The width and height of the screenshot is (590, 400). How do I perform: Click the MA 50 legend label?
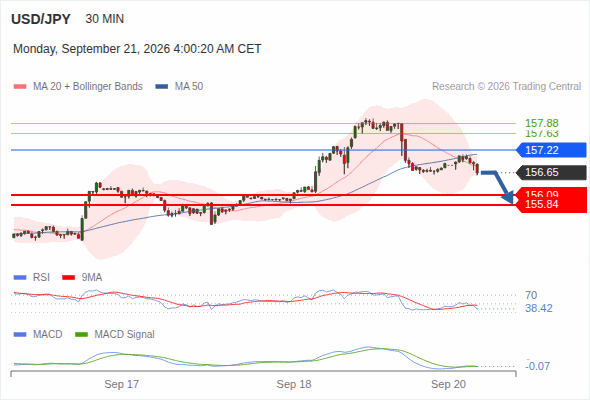pos(189,87)
